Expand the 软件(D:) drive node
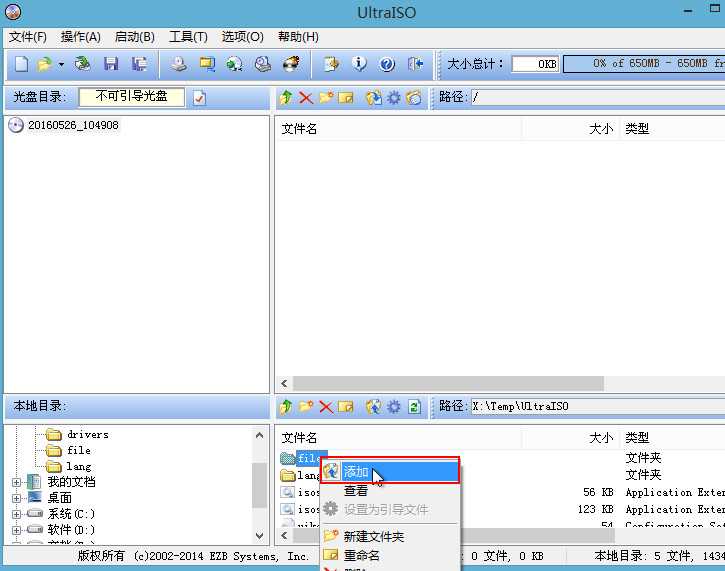Viewport: 725px width, 571px height. point(16,530)
